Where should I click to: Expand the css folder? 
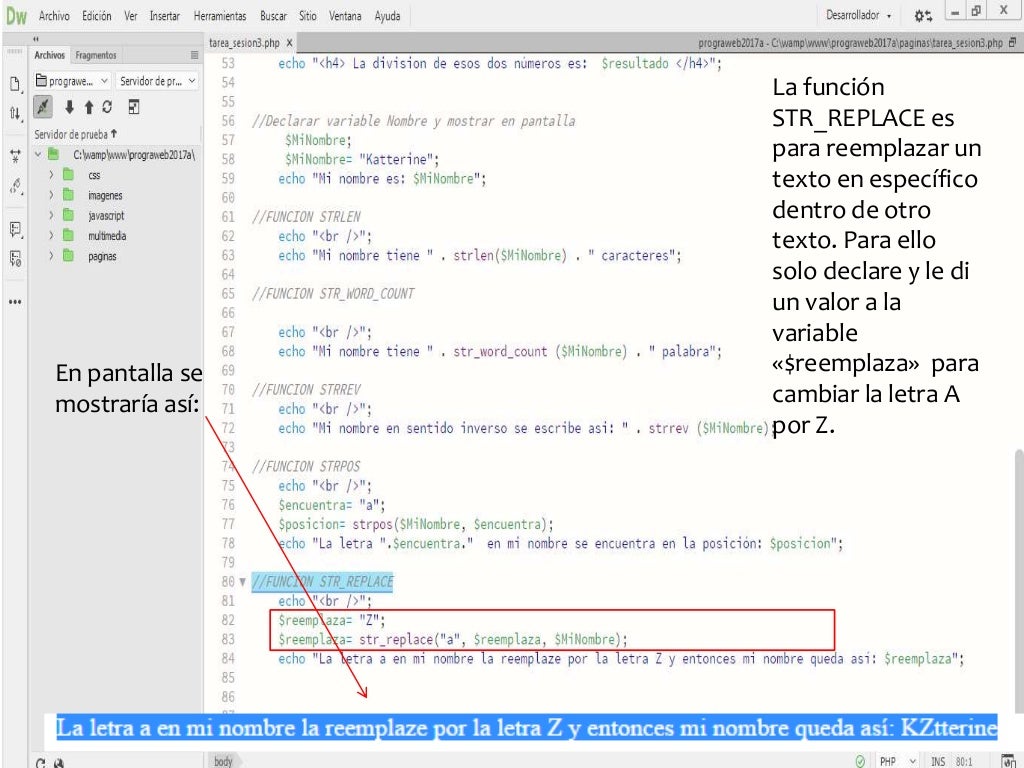pyautogui.click(x=51, y=175)
